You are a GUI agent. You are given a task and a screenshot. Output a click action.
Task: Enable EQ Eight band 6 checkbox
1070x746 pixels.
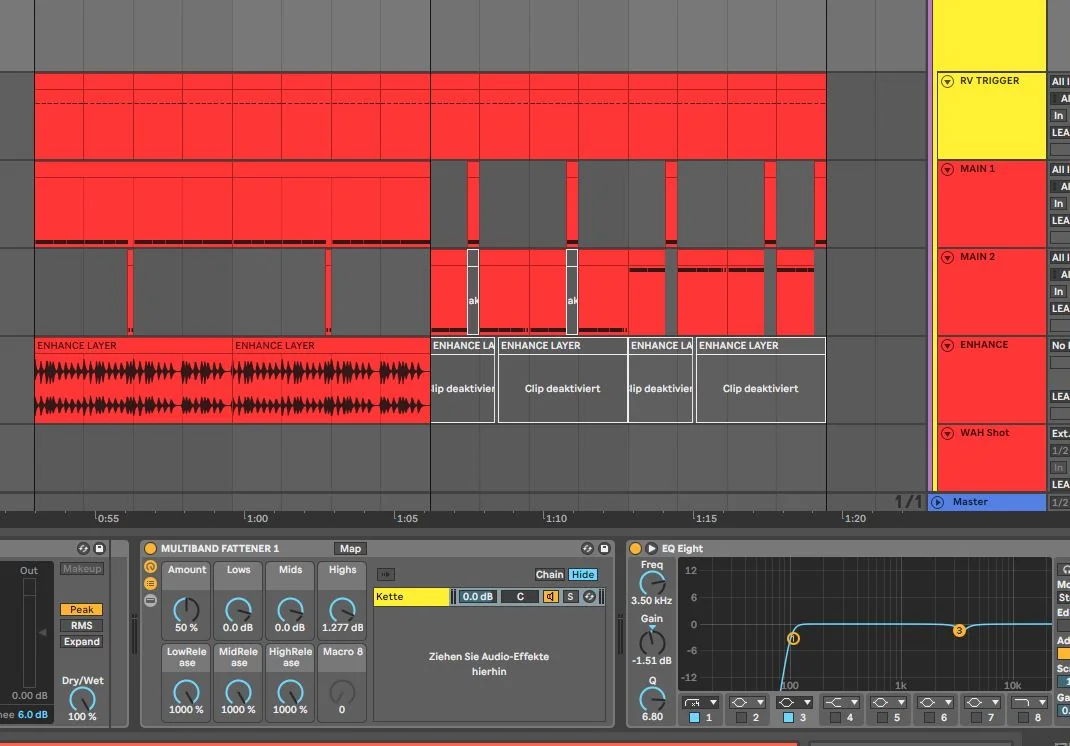[929, 717]
